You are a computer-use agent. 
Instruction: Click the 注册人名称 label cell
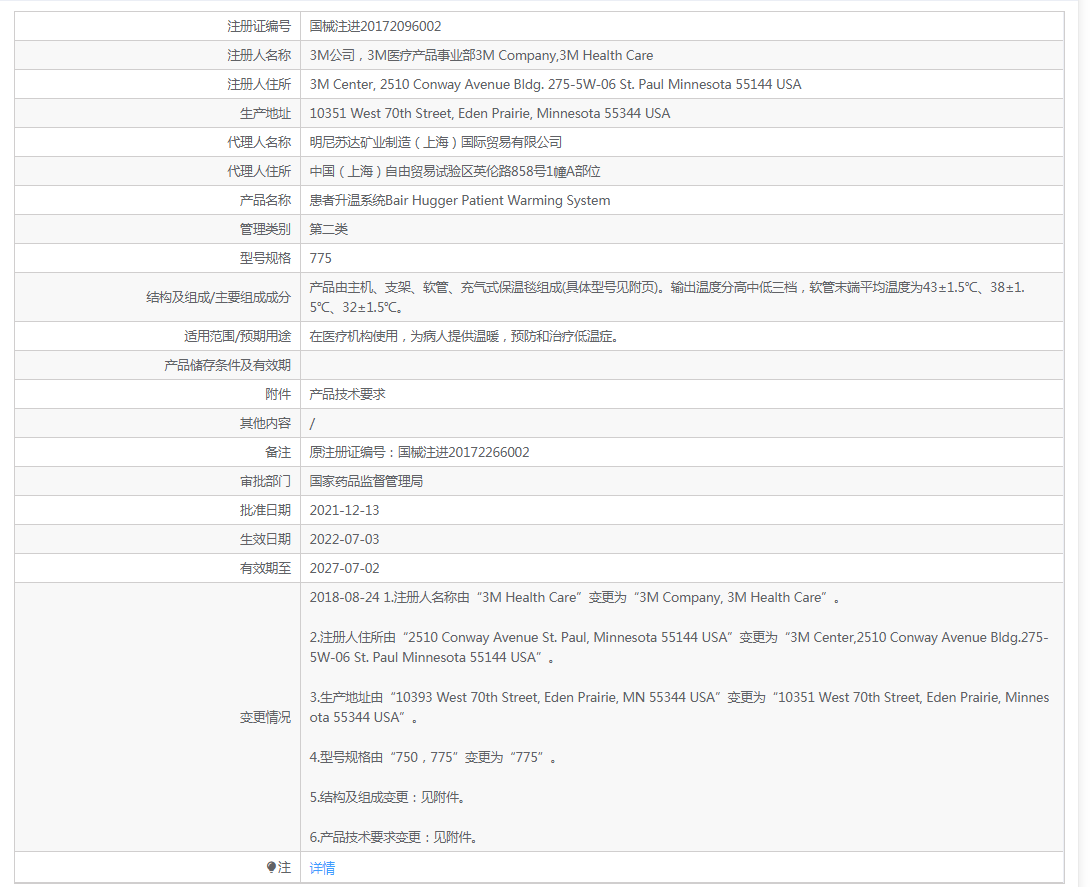point(157,56)
